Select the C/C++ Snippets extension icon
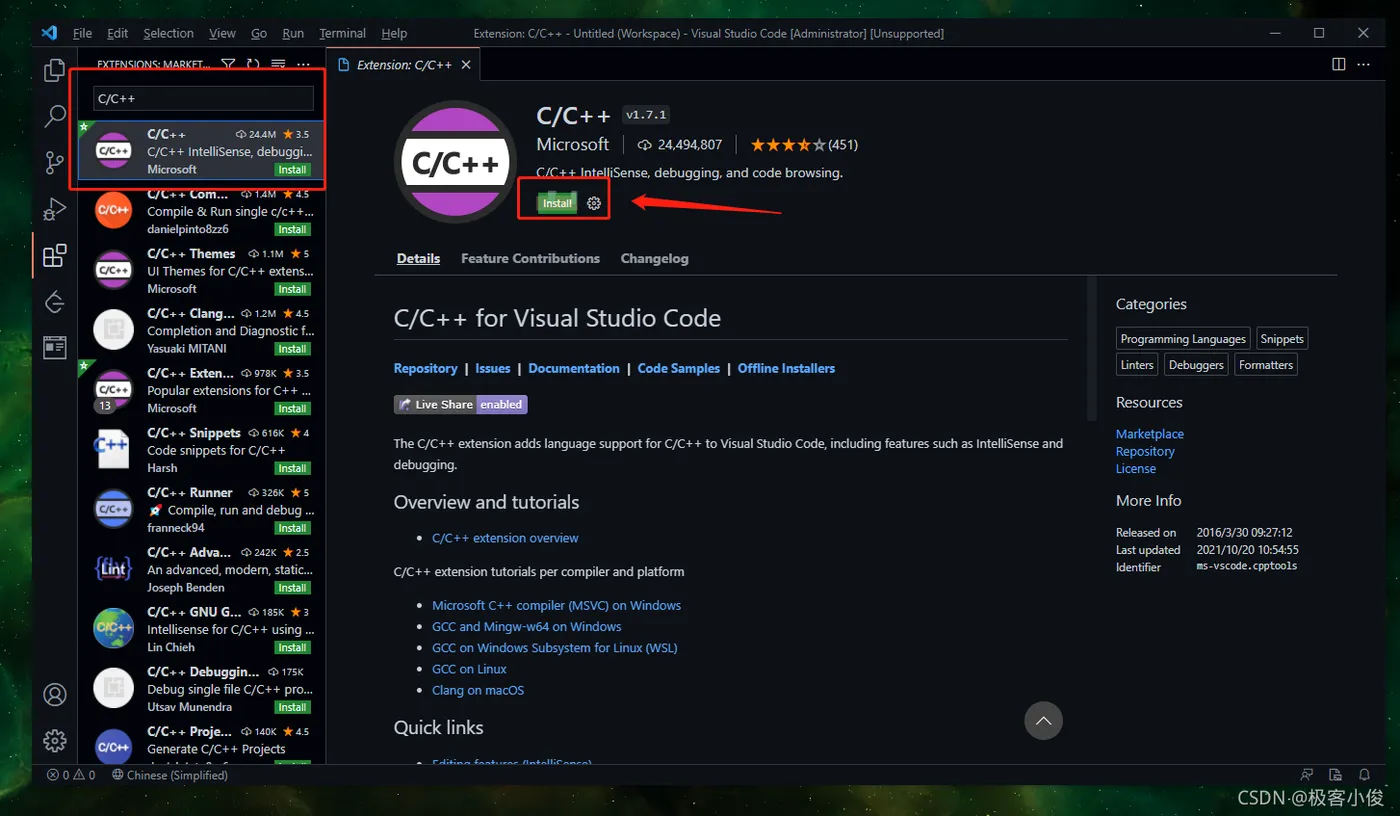This screenshot has height=816, width=1400. click(114, 449)
